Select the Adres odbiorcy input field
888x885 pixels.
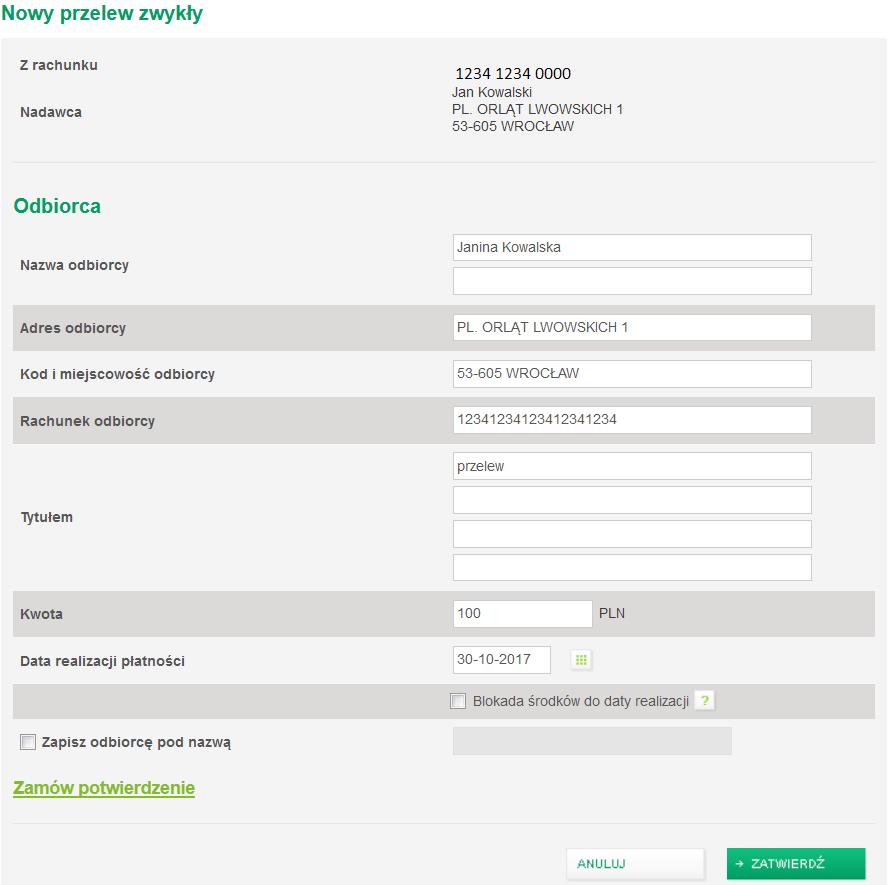[x=632, y=327]
